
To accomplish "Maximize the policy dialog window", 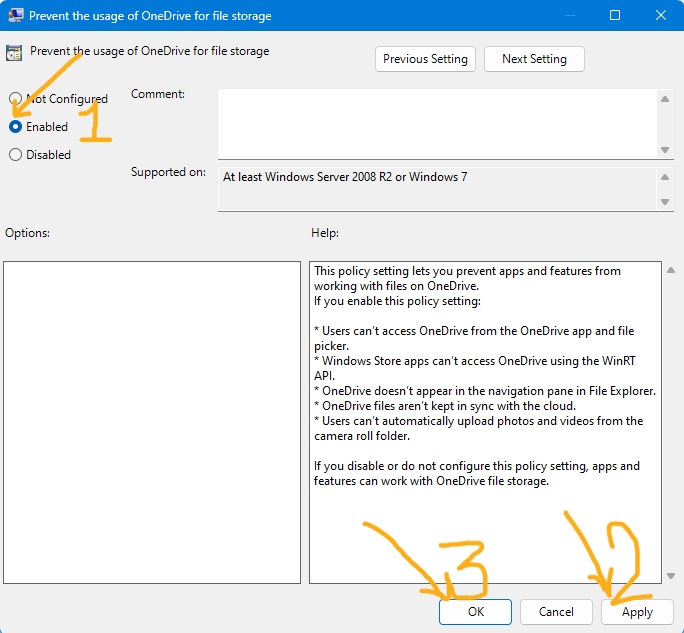I will point(615,15).
